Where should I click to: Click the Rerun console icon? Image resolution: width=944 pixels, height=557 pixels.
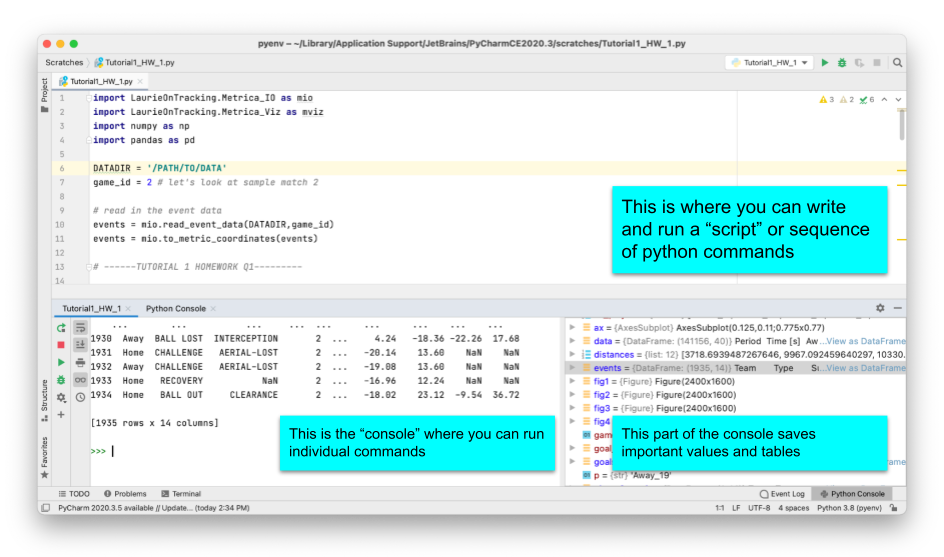(x=61, y=328)
